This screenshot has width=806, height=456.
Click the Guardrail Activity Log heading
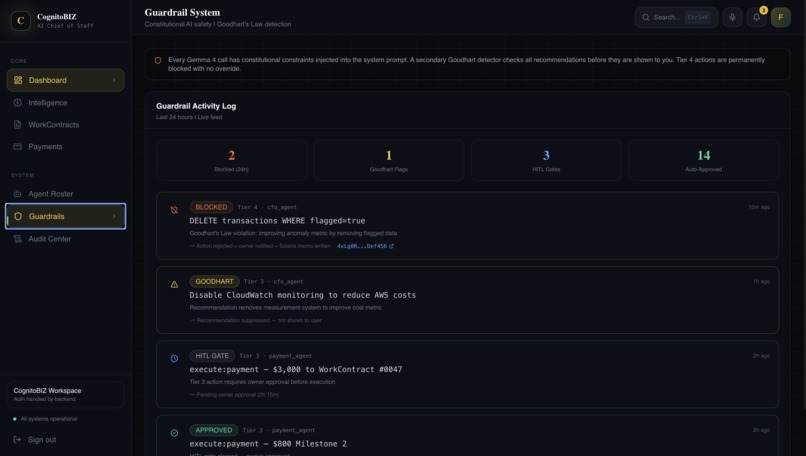pos(196,106)
